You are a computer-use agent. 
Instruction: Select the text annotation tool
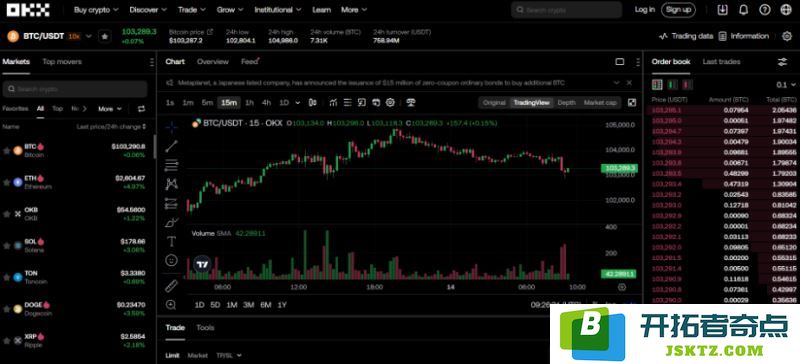tap(172, 241)
